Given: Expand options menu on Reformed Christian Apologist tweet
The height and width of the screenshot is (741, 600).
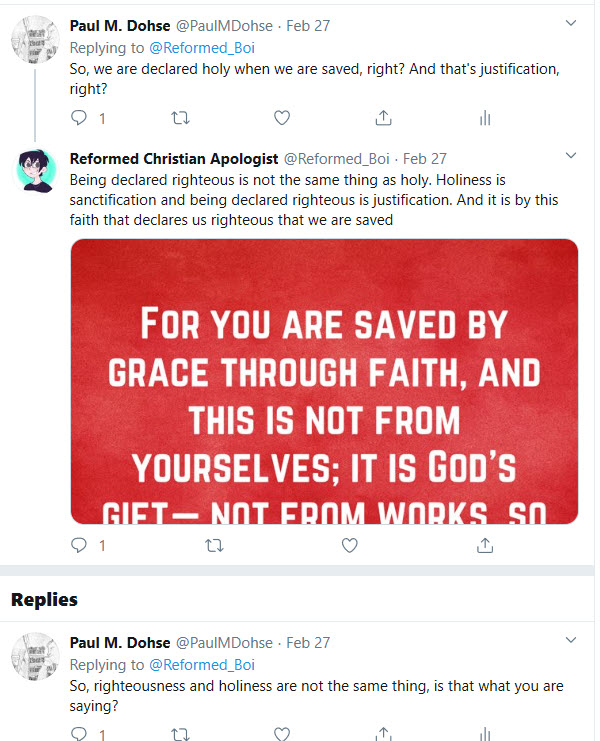Looking at the screenshot, I should tap(571, 156).
